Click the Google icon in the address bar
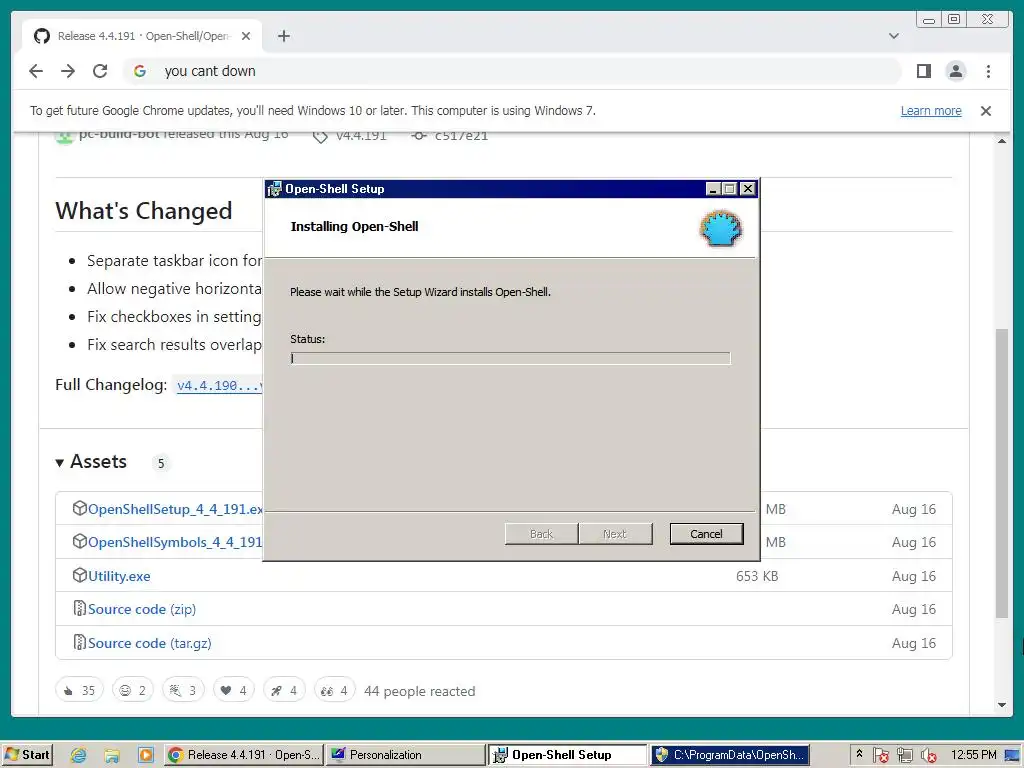1024x768 pixels. [x=140, y=71]
